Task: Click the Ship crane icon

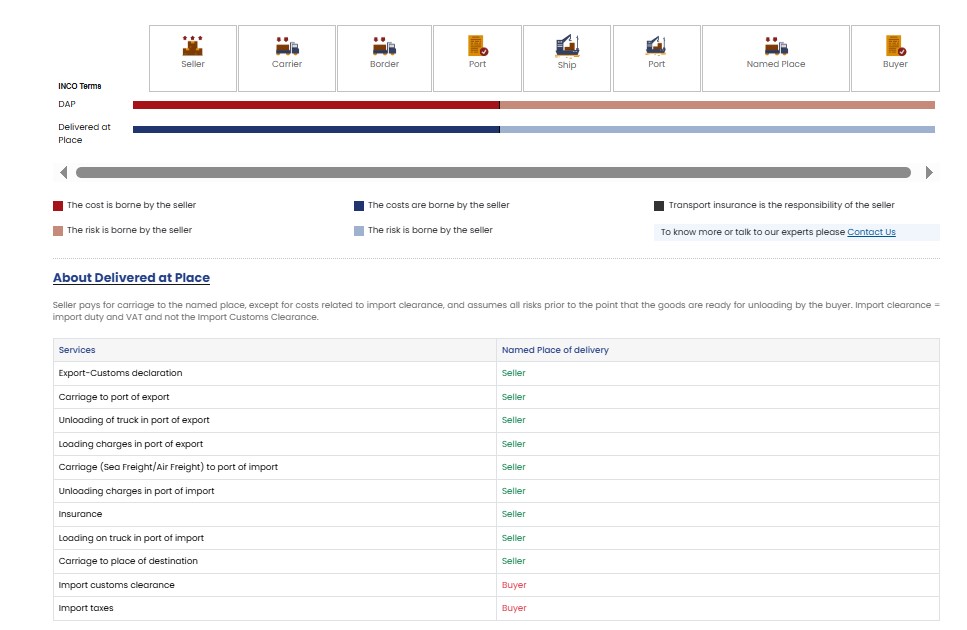Action: coord(567,46)
